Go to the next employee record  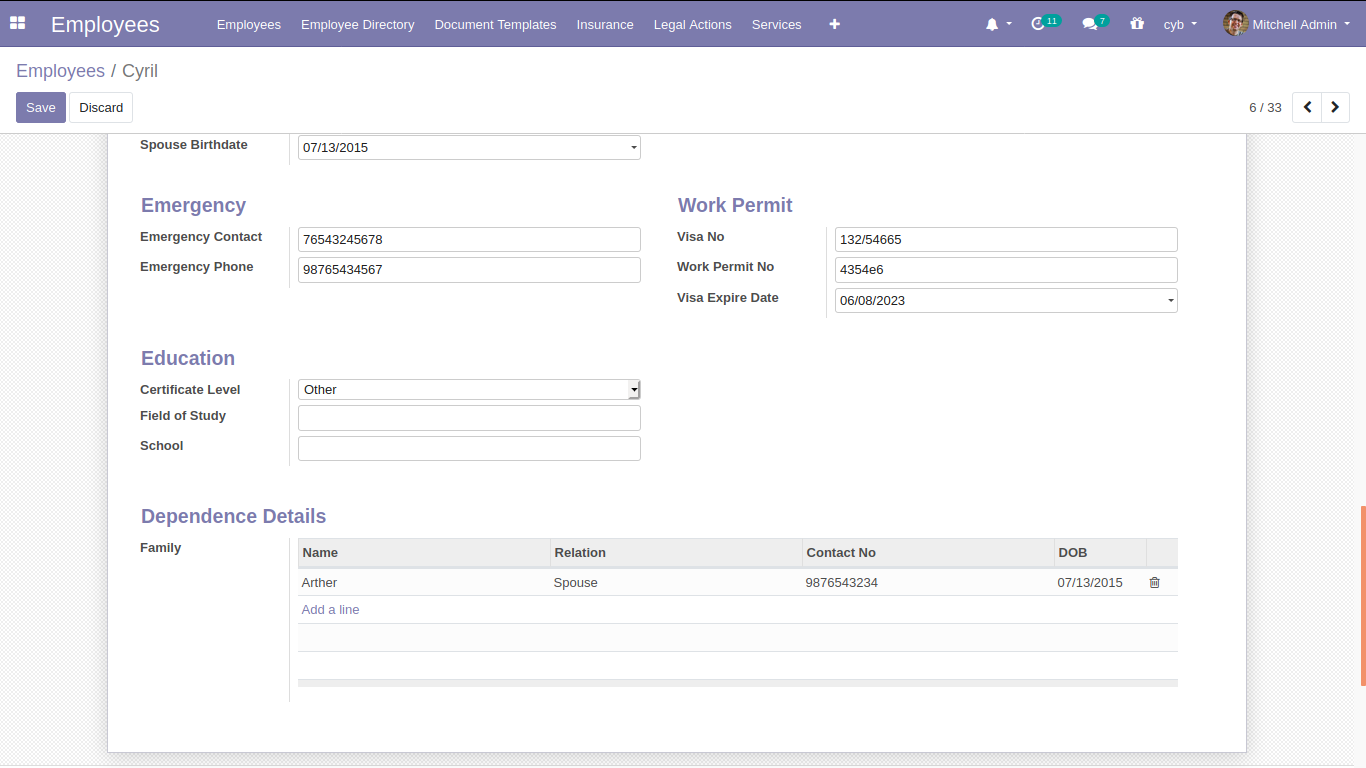1335,107
